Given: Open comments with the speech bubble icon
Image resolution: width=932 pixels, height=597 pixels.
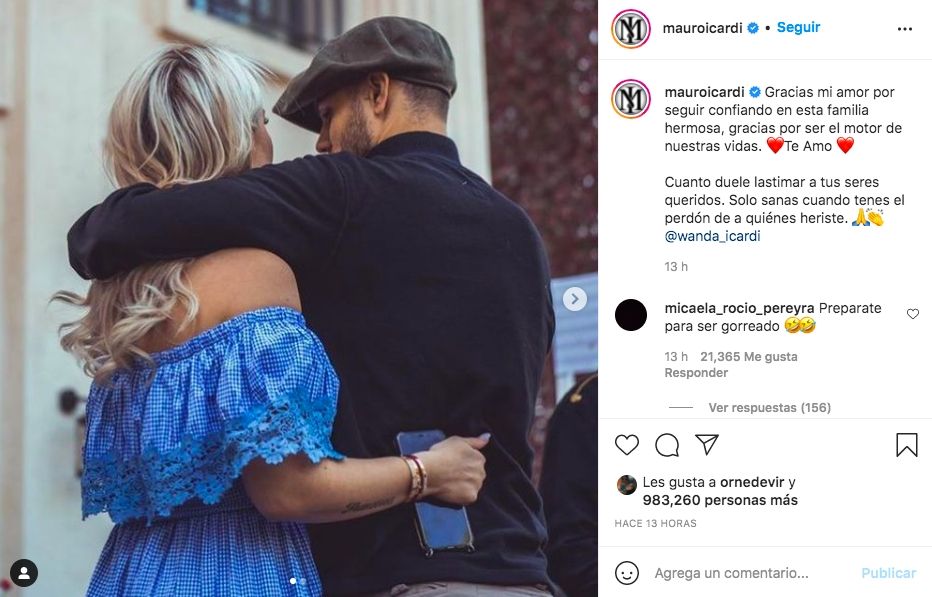Looking at the screenshot, I should pyautogui.click(x=667, y=445).
